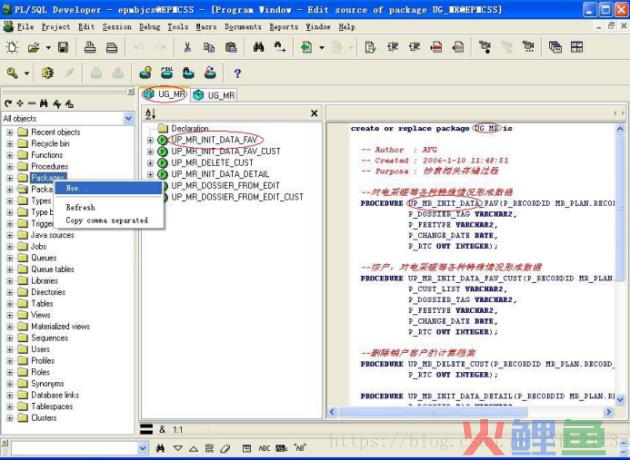Click the find next down-triangle icon
630x461 pixels.
178,448
